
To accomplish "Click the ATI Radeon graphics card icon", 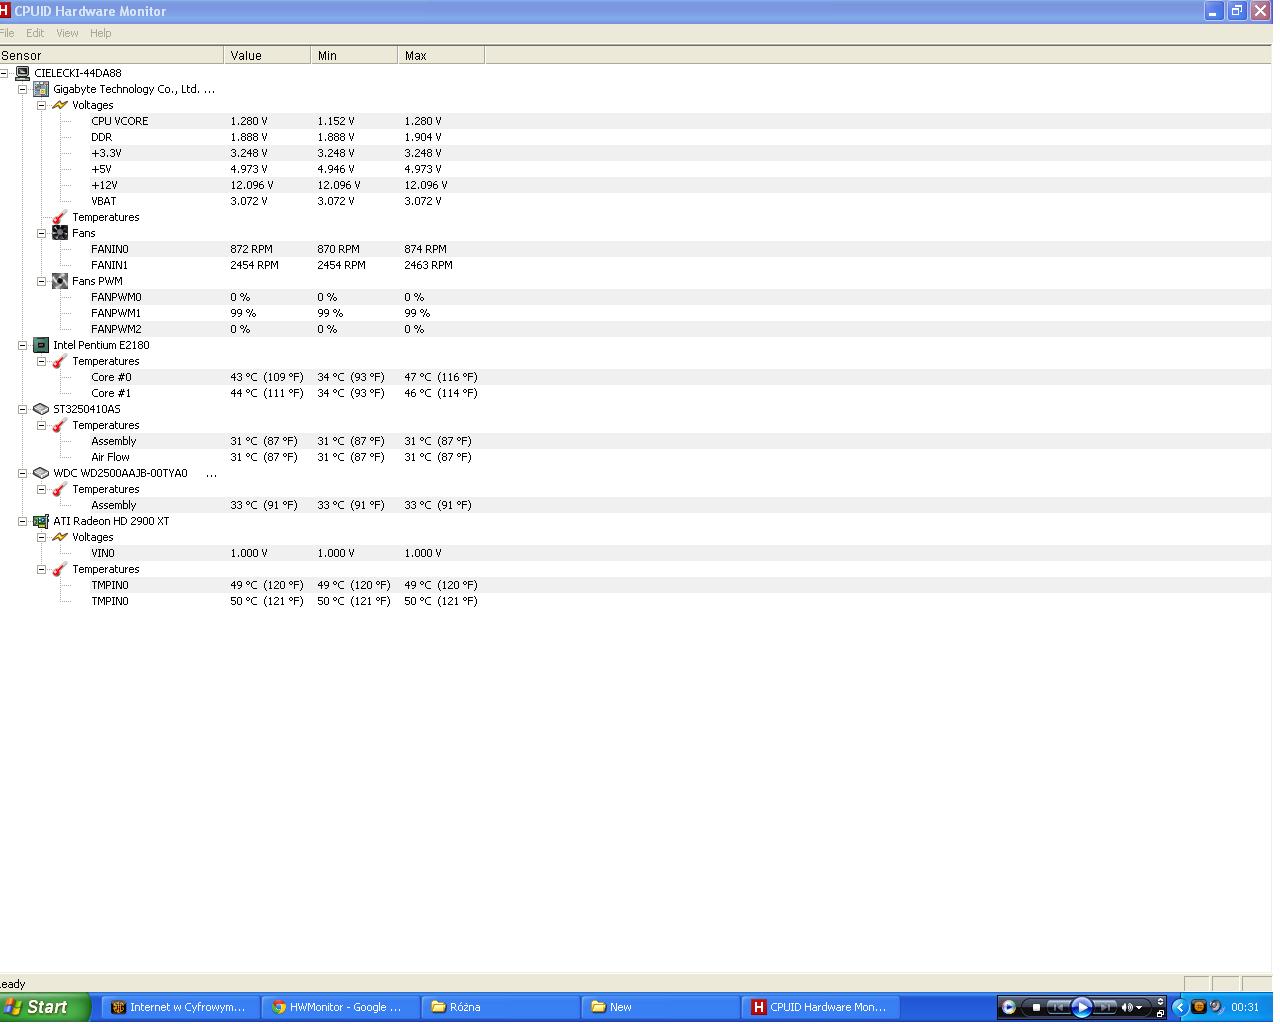I will click(41, 521).
